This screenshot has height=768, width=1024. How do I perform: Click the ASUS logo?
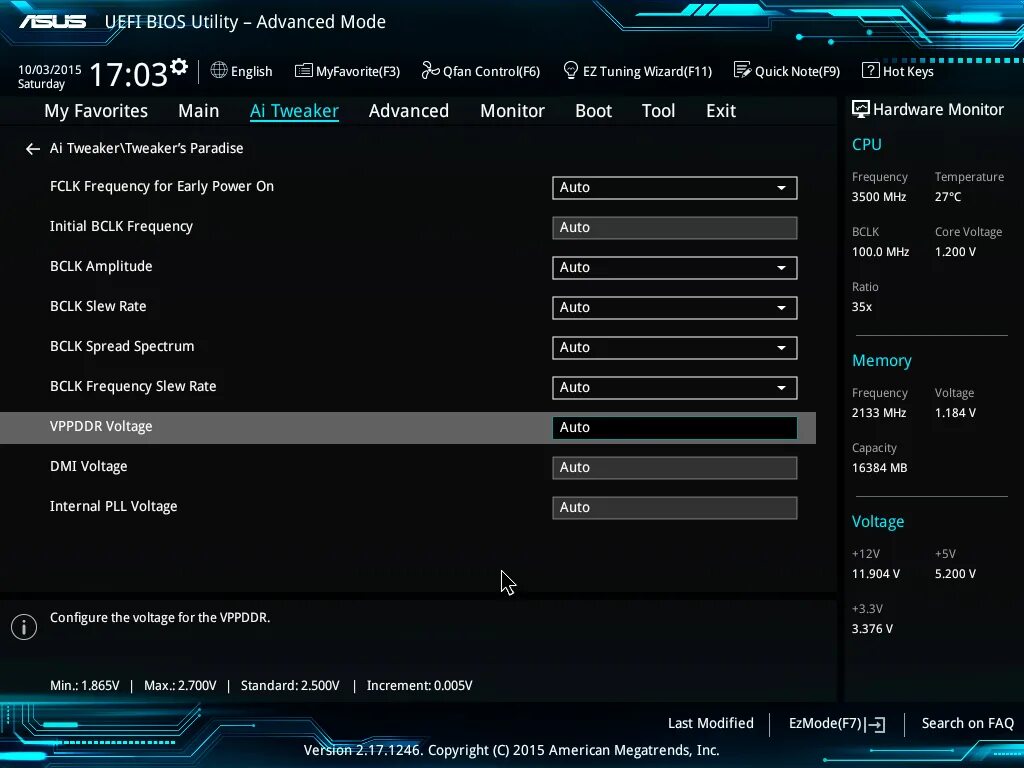tap(52, 22)
